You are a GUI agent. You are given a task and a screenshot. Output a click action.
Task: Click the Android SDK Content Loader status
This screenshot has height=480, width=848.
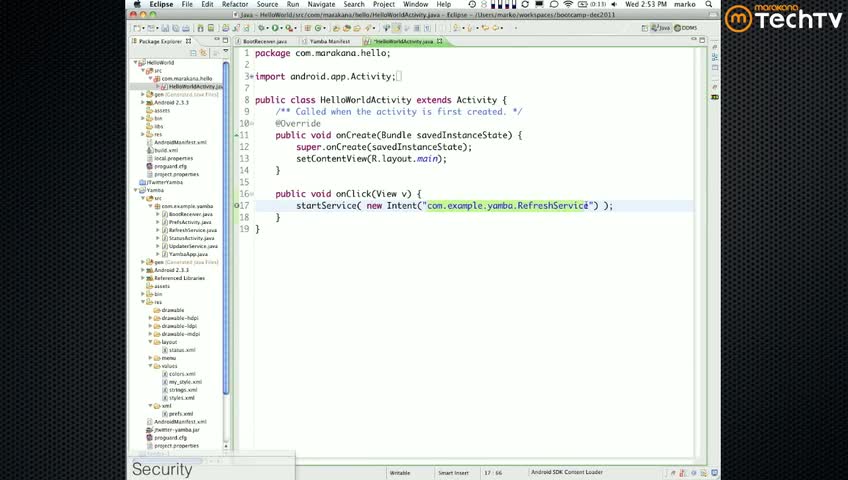567,472
